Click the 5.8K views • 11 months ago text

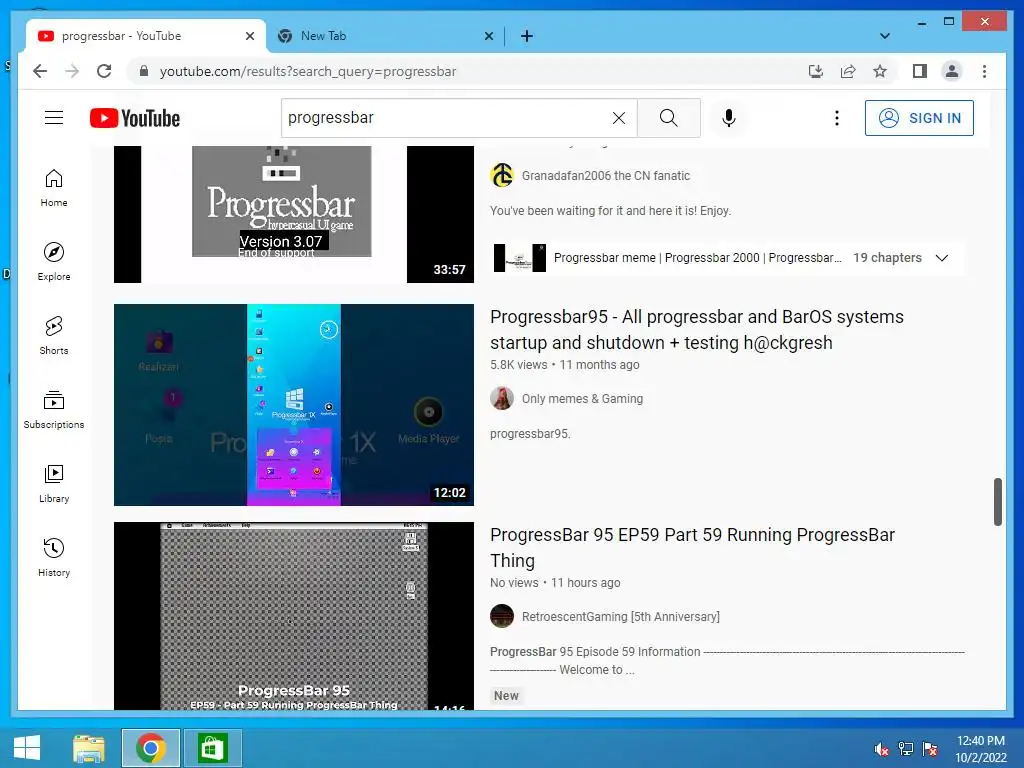564,365
